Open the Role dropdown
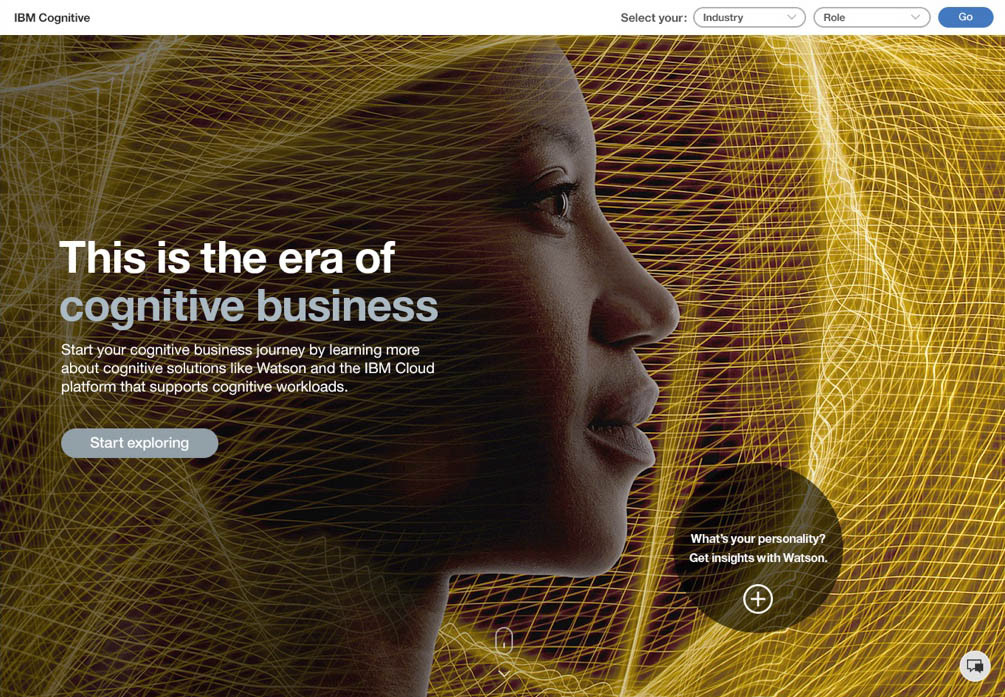Image resolution: width=1005 pixels, height=697 pixels. pos(872,17)
